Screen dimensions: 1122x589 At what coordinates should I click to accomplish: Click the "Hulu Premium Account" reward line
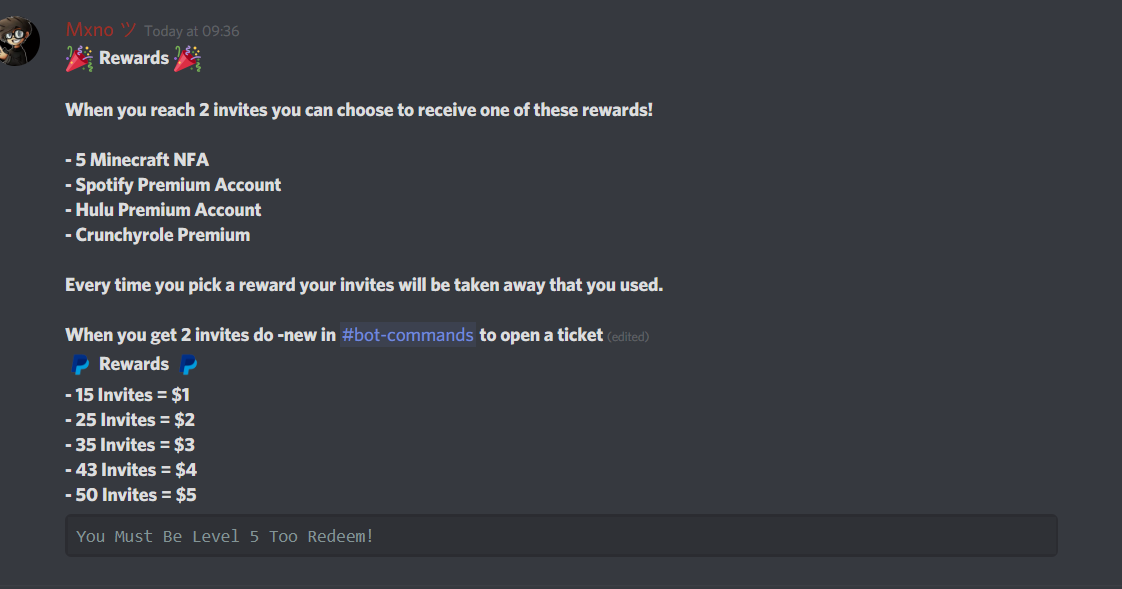click(x=163, y=210)
